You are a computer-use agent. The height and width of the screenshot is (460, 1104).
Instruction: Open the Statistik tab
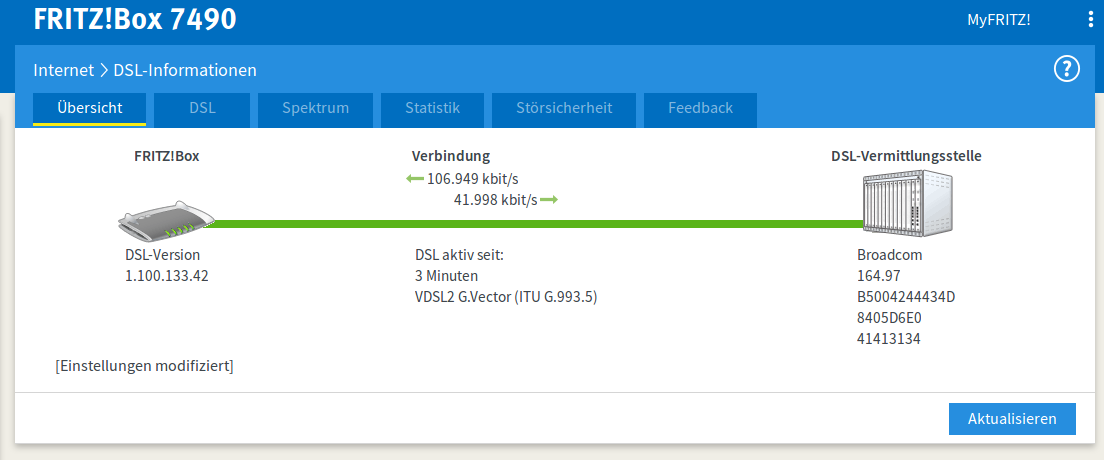click(x=432, y=108)
